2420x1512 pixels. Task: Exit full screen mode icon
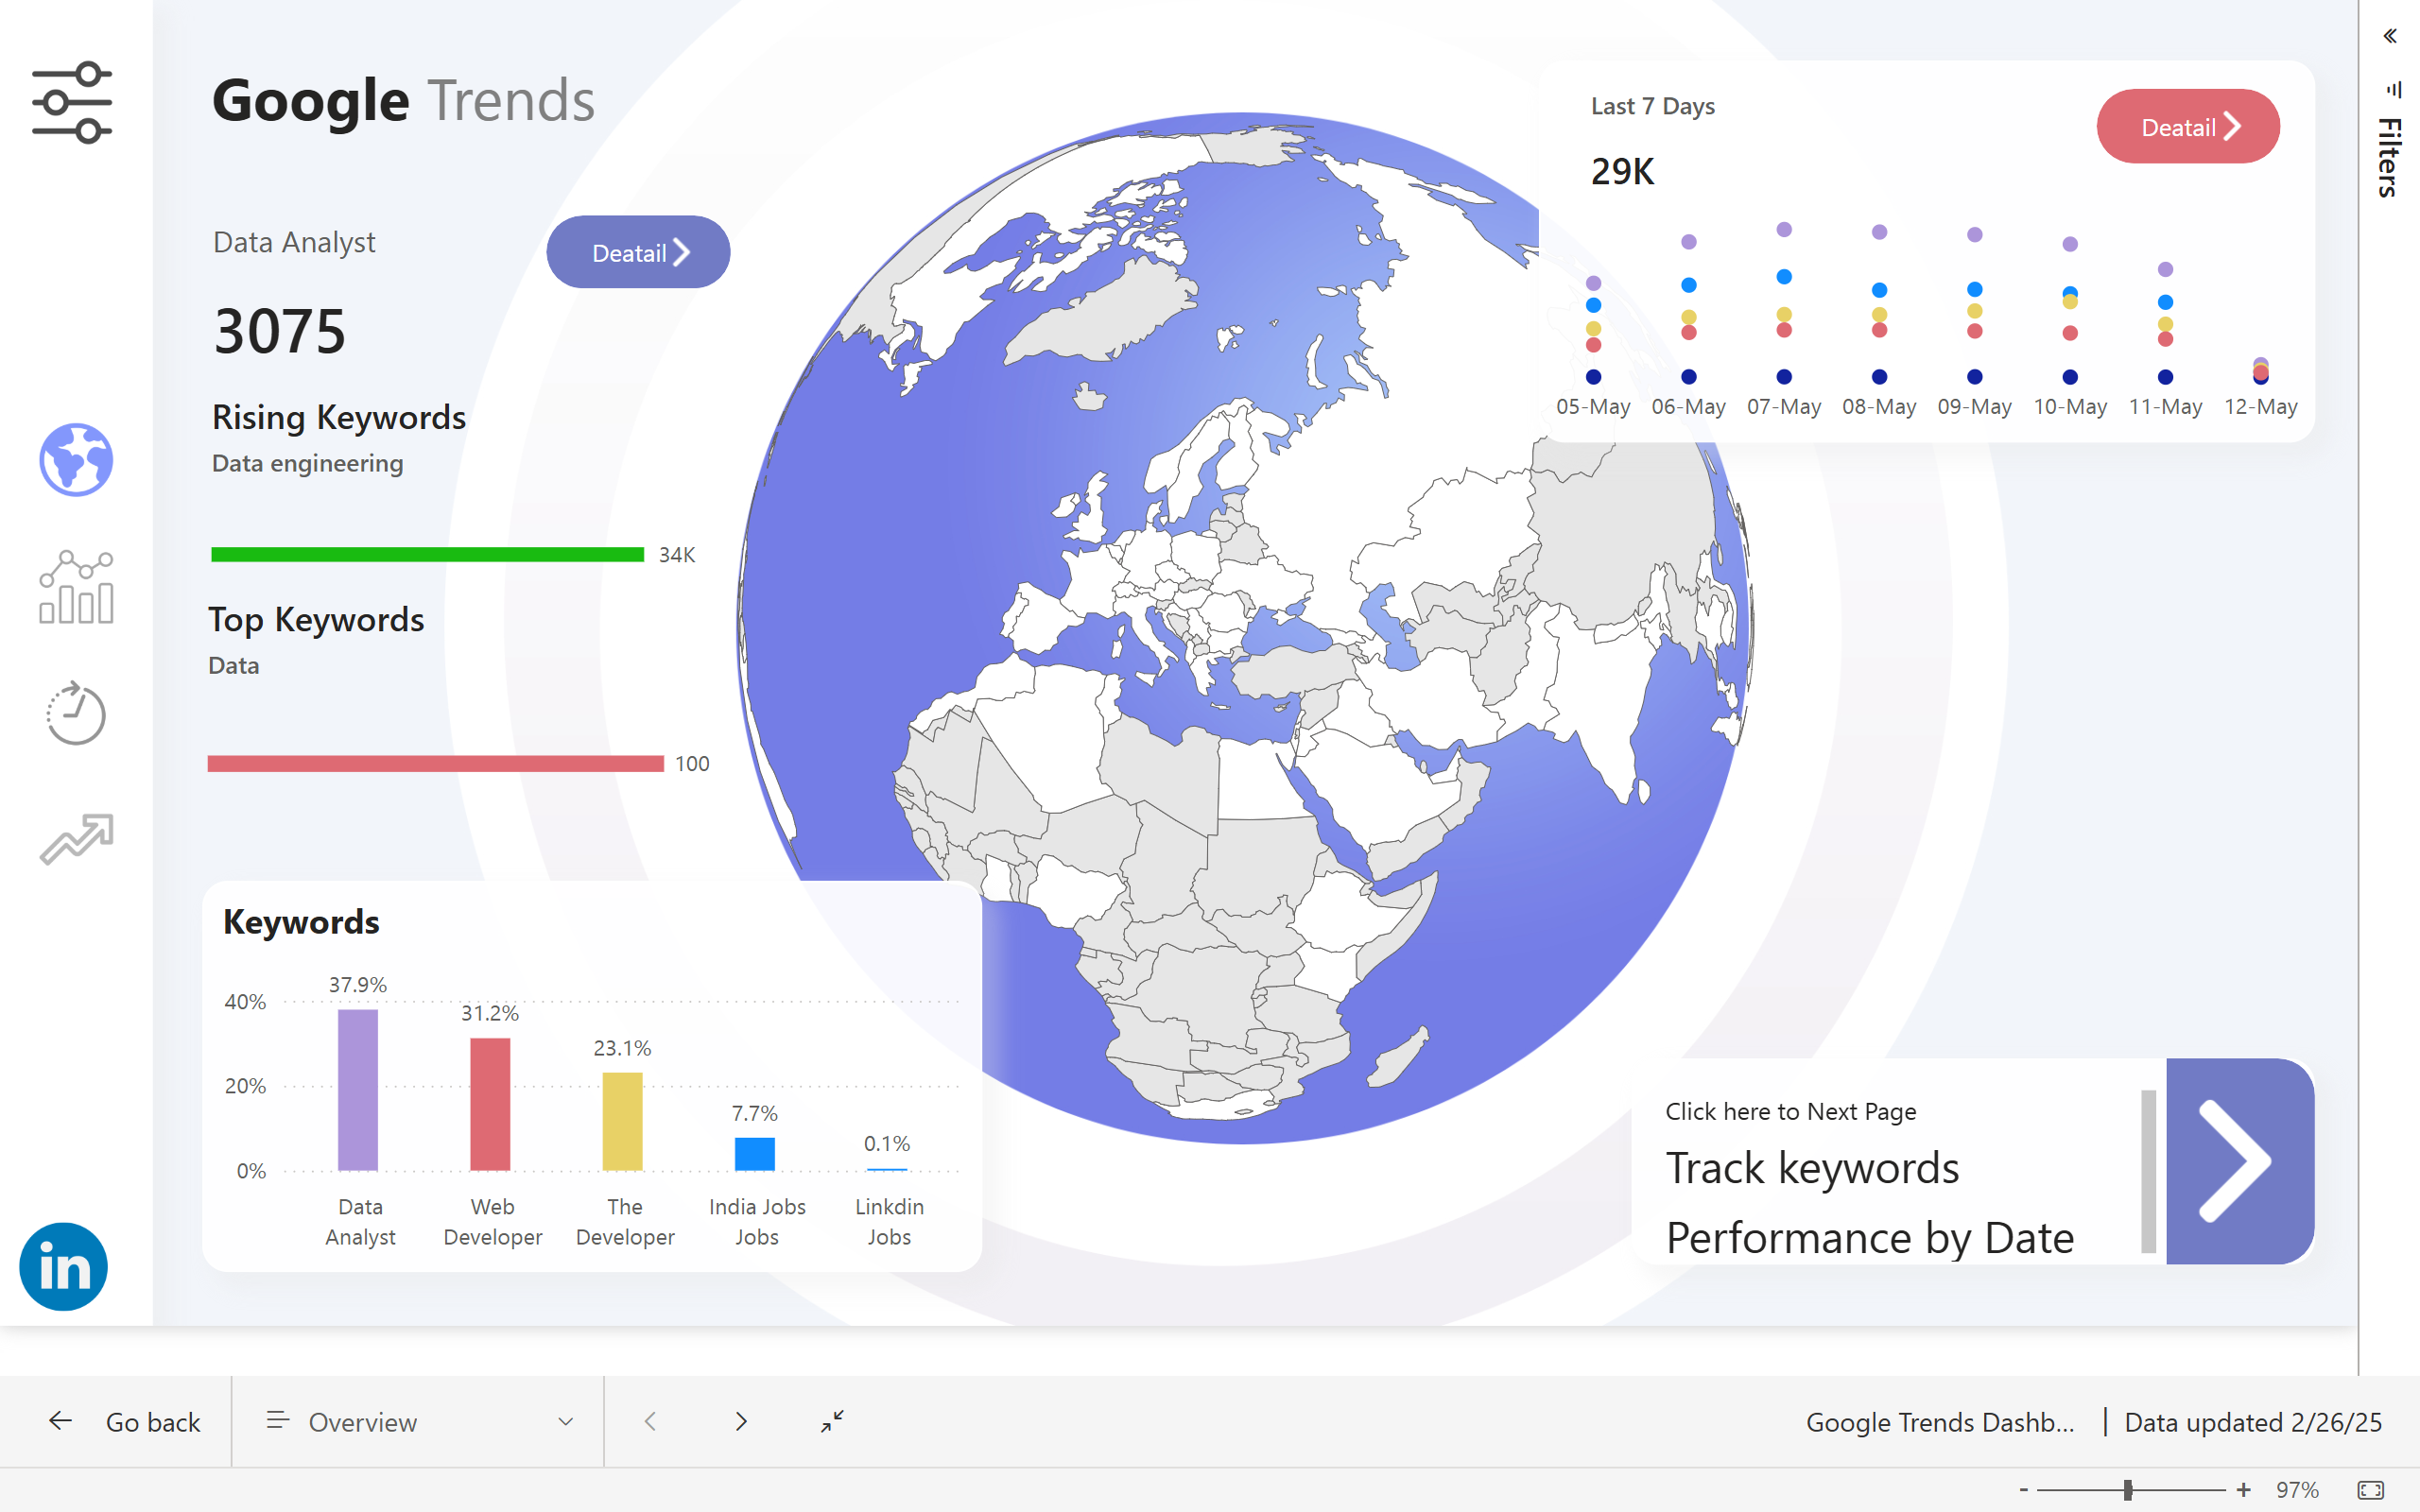point(832,1421)
